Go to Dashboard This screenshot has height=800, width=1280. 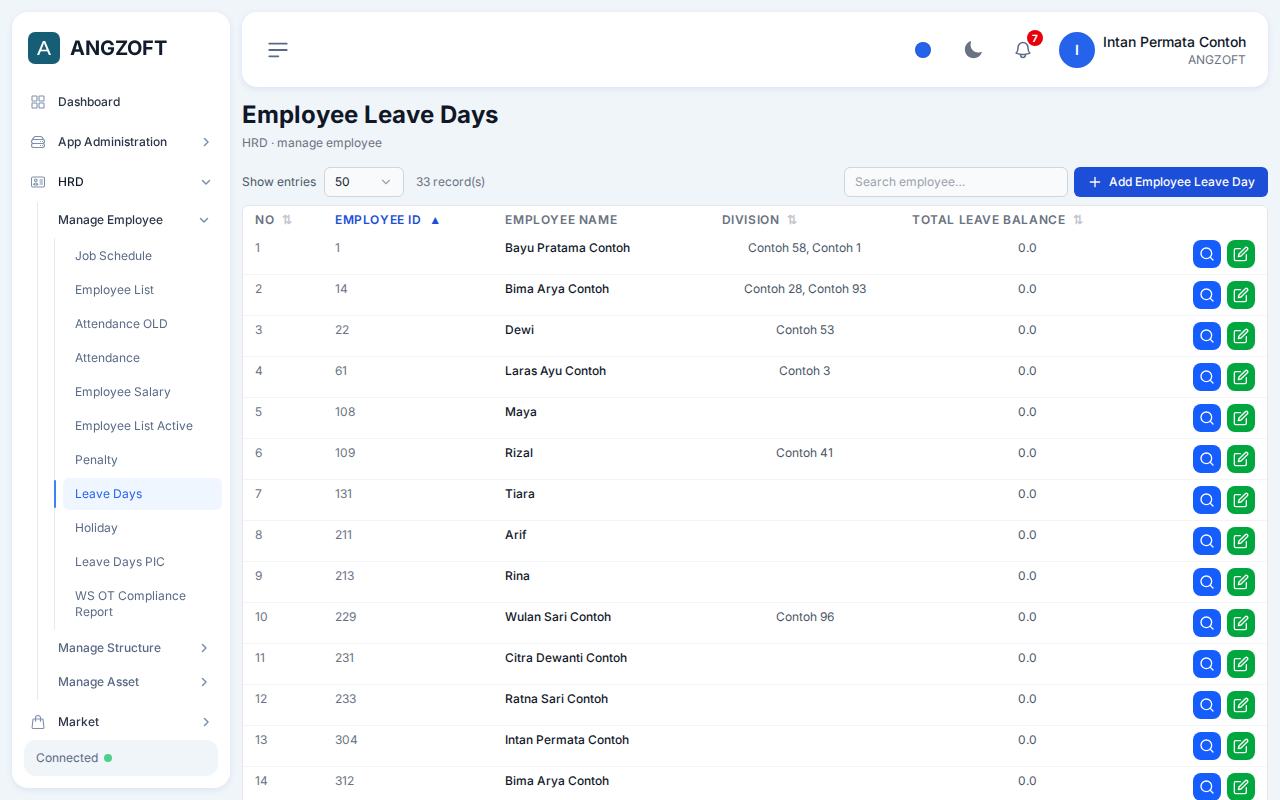click(x=121, y=102)
